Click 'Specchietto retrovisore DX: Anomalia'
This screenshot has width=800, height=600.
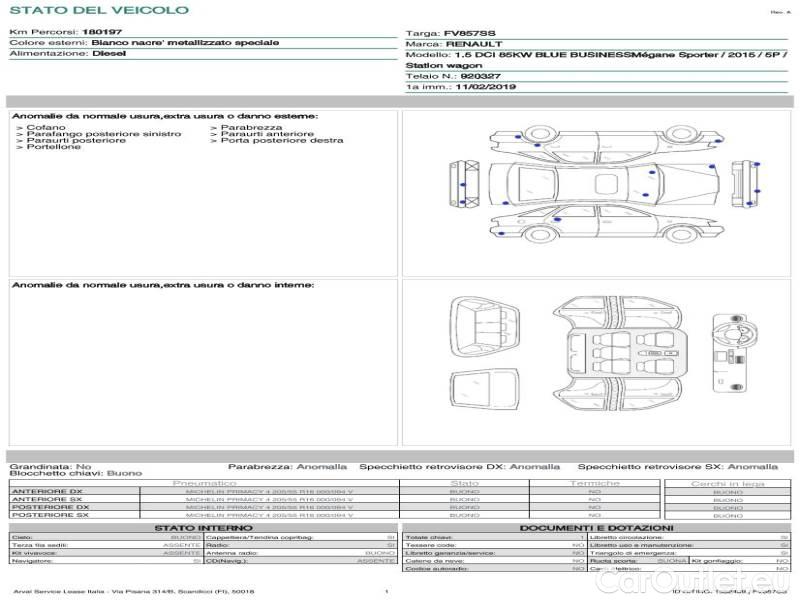coord(459,466)
